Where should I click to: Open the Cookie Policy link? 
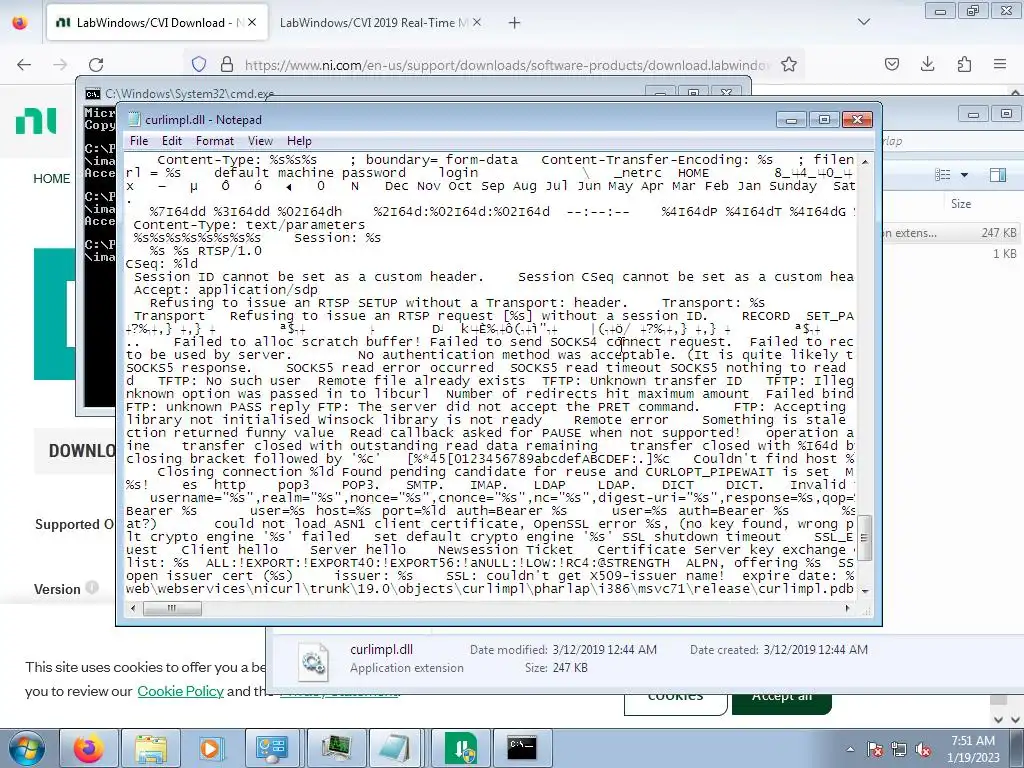[x=180, y=691]
